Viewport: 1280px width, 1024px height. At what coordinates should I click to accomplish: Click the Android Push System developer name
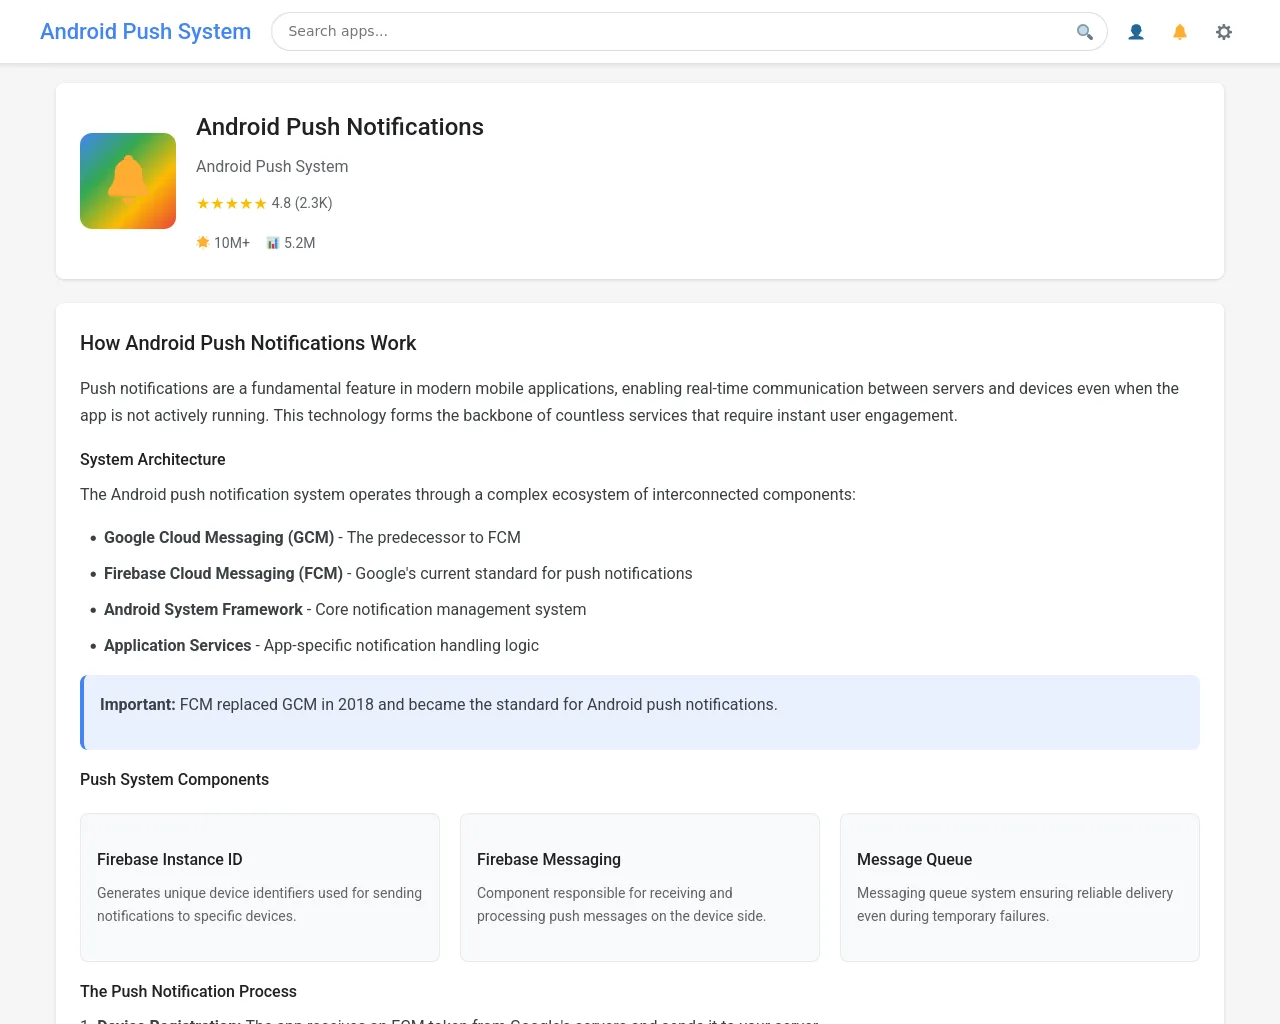point(272,166)
